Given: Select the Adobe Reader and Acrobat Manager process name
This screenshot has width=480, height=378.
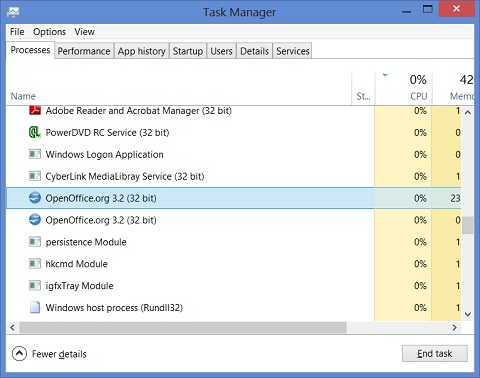Looking at the screenshot, I should click(x=138, y=110).
